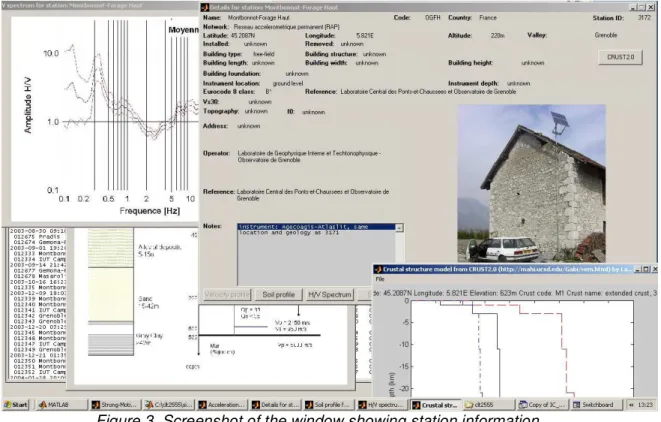Select record 012678 Masarol in list
Viewport: 661px width, 422px height.
click(x=40, y=276)
